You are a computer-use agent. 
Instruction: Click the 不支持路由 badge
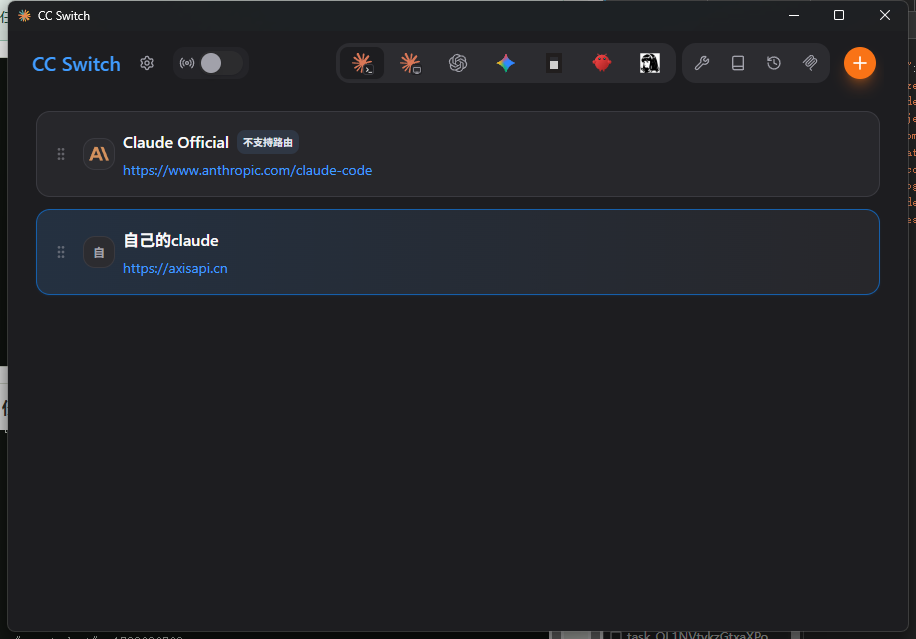[x=268, y=143]
